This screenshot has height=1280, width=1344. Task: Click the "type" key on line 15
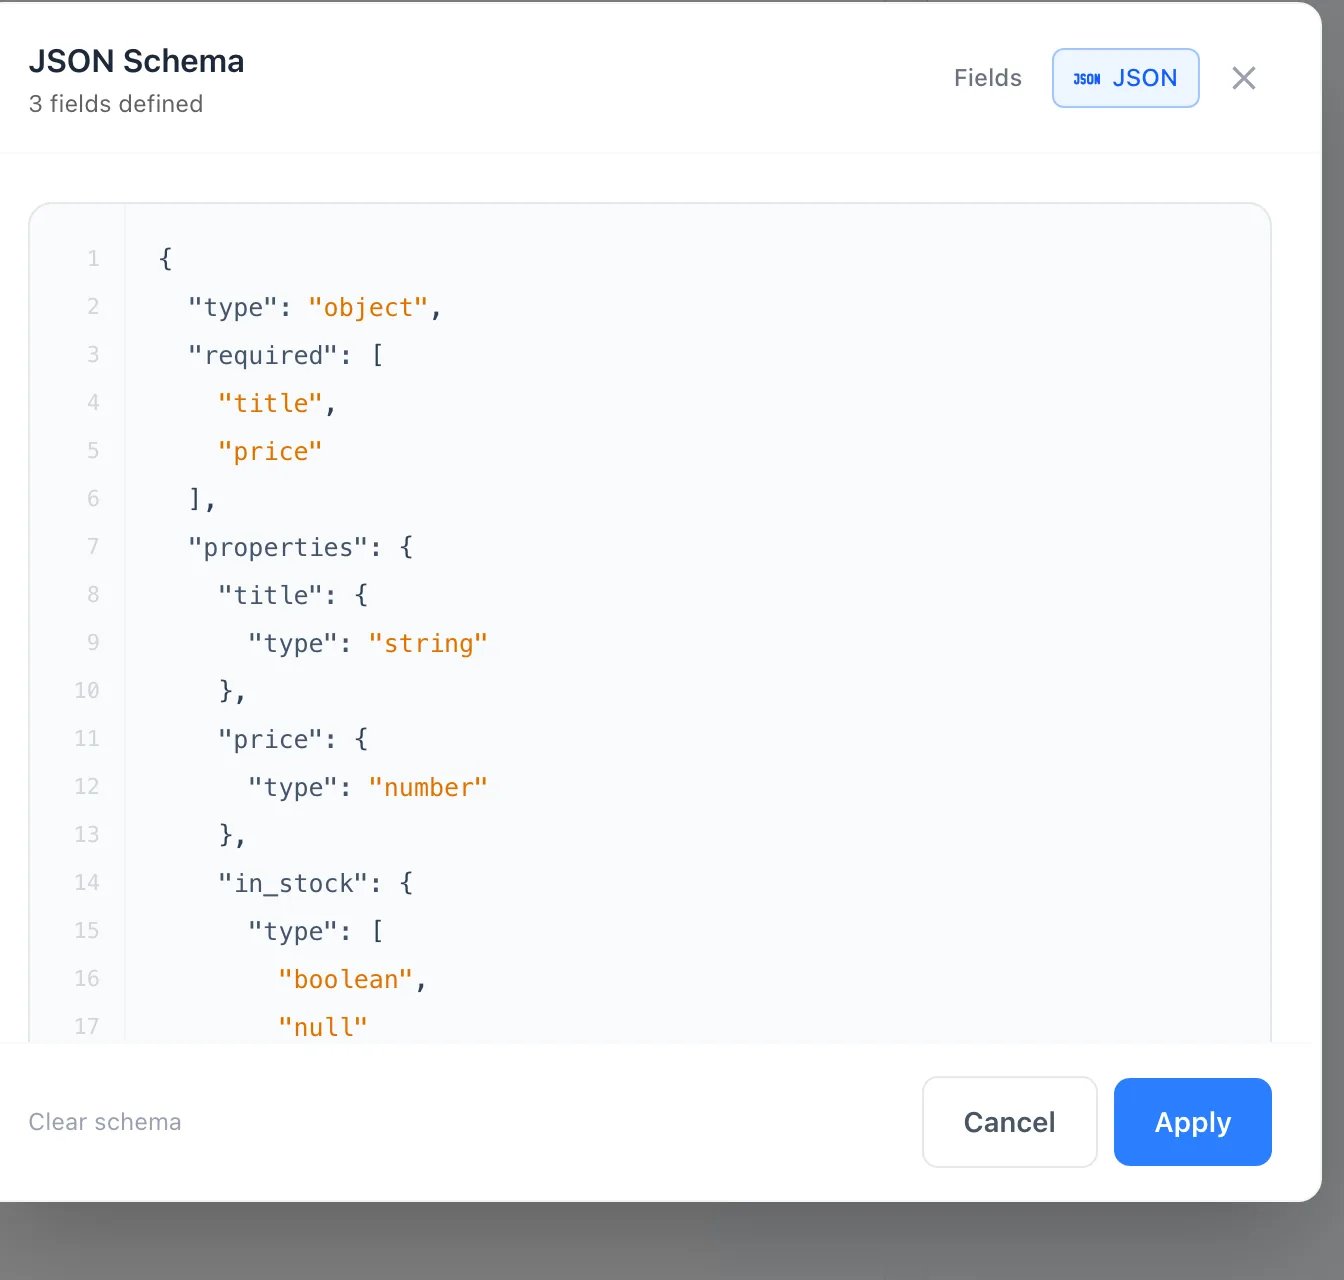tap(293, 931)
